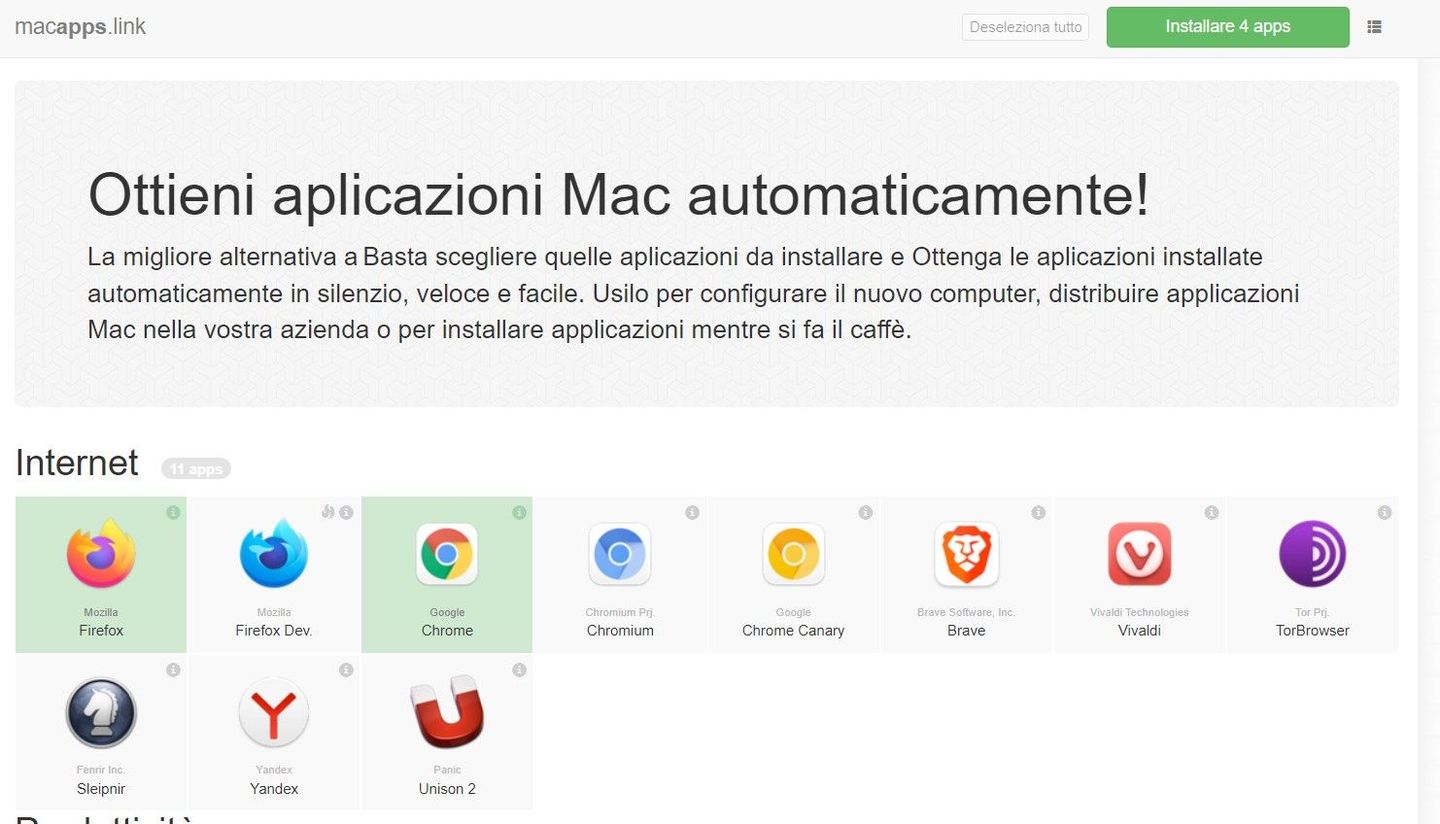Open the macapps.link home logo
This screenshot has width=1440, height=824.
click(x=80, y=27)
